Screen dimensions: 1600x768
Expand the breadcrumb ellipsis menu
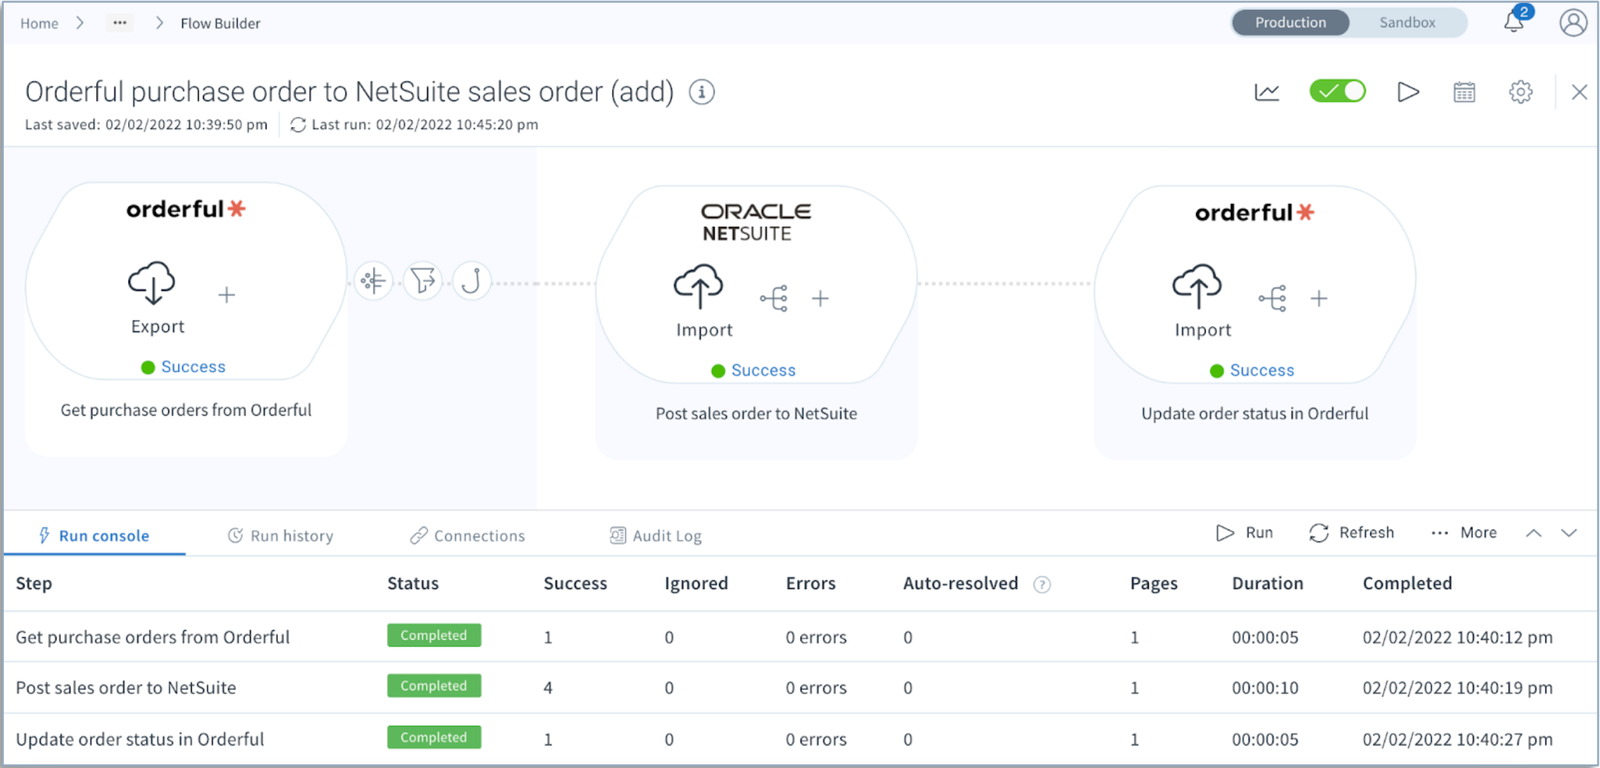tap(120, 22)
